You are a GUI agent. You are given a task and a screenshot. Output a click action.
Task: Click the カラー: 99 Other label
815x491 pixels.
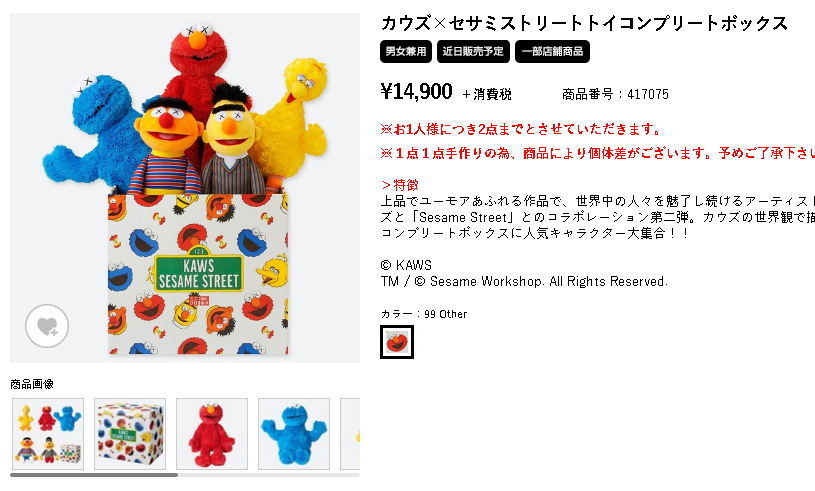424,314
